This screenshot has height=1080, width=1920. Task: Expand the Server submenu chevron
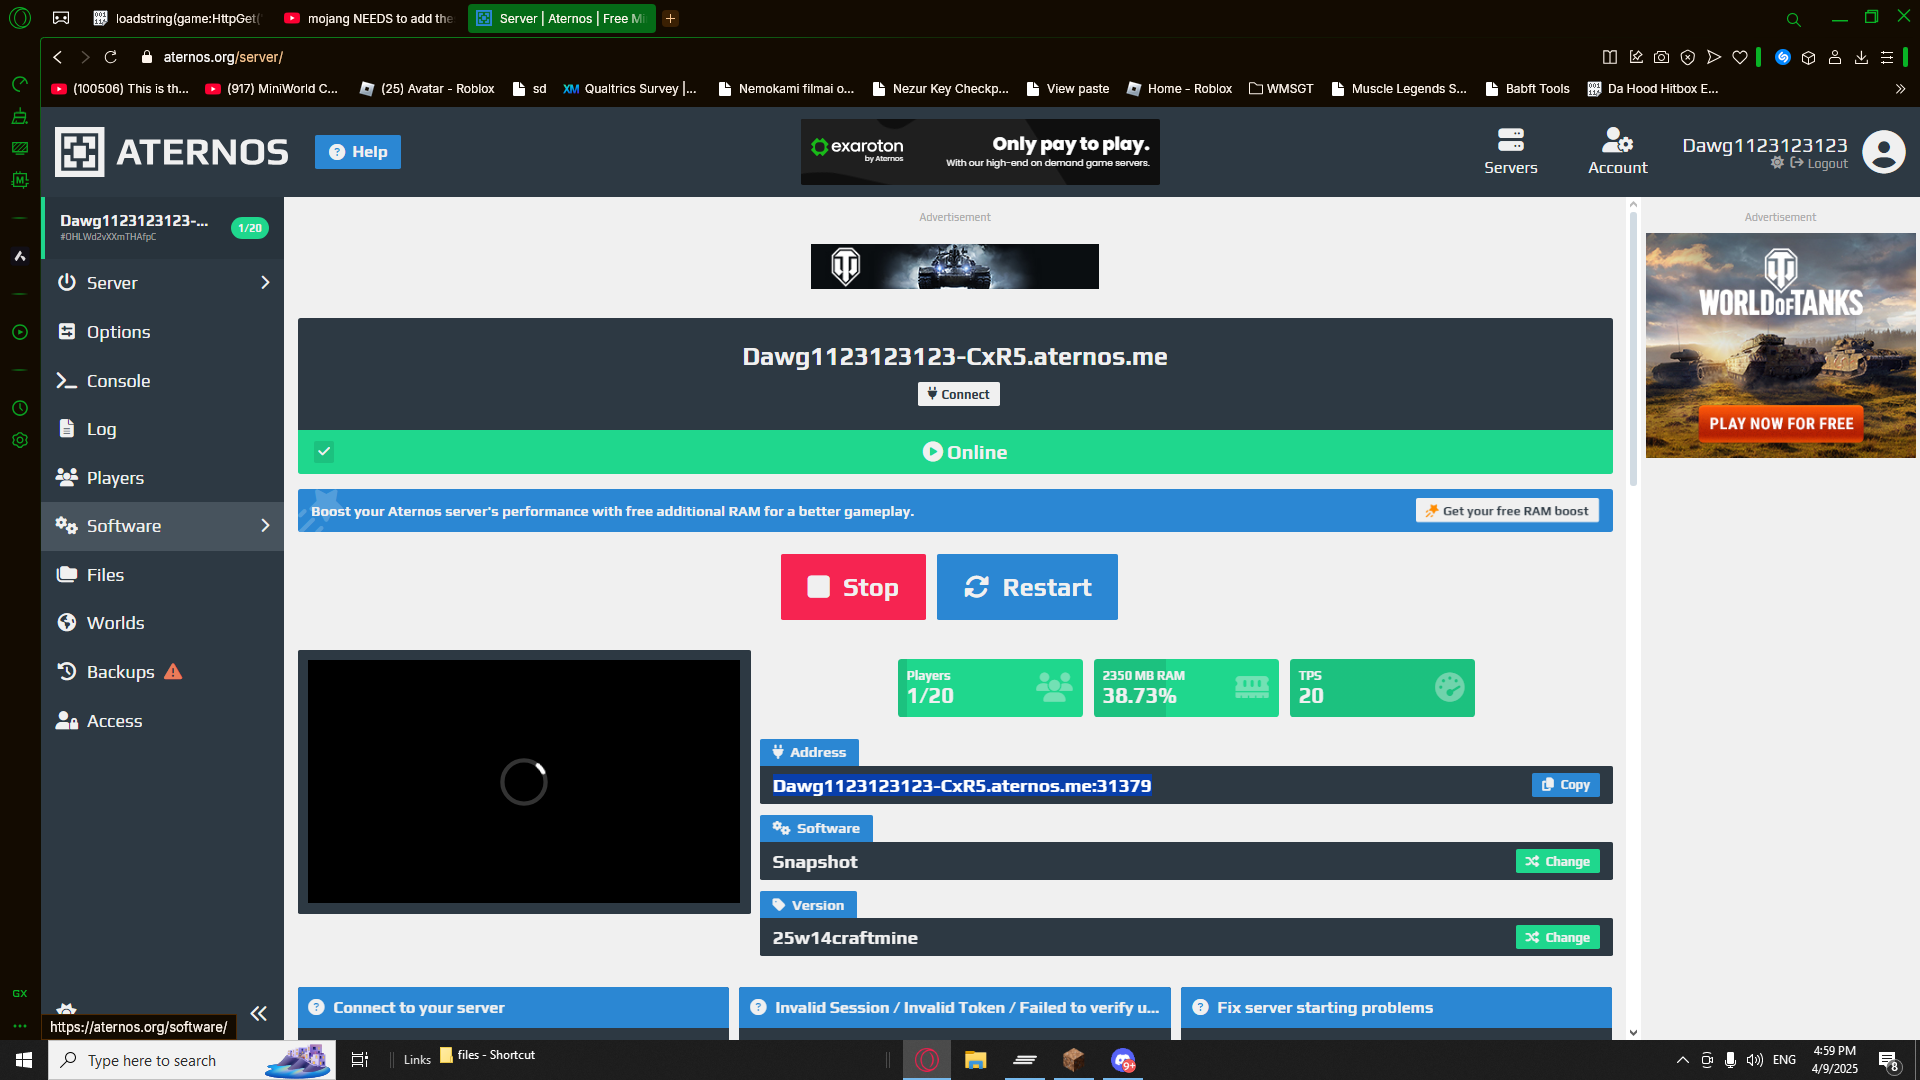[x=265, y=283]
